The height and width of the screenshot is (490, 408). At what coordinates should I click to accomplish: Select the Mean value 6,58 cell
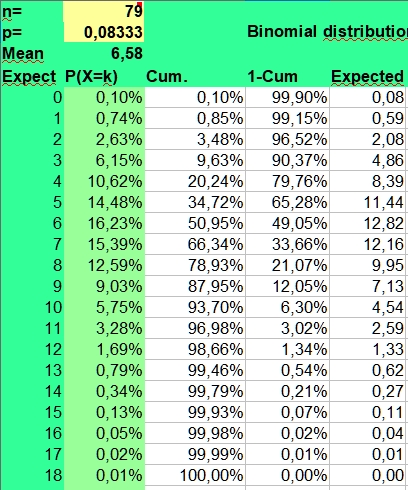coord(104,53)
